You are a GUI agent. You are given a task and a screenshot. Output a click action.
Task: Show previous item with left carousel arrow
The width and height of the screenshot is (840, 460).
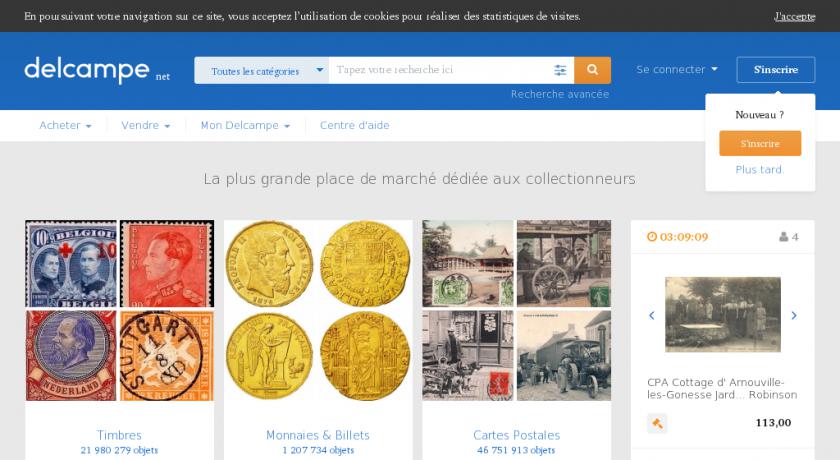click(x=651, y=315)
